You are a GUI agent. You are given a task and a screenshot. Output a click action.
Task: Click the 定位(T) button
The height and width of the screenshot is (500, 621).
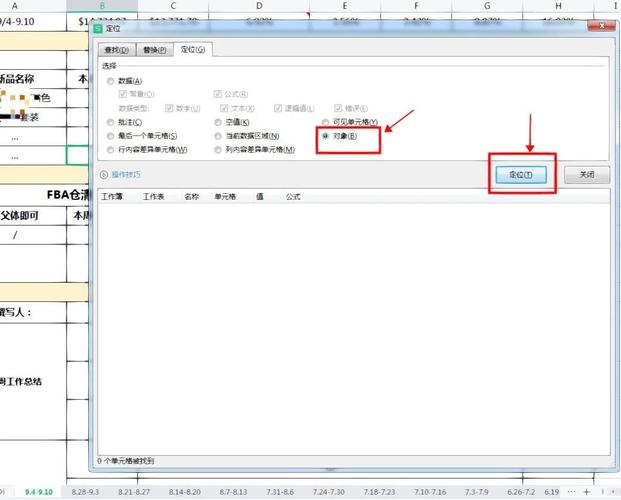click(x=521, y=175)
